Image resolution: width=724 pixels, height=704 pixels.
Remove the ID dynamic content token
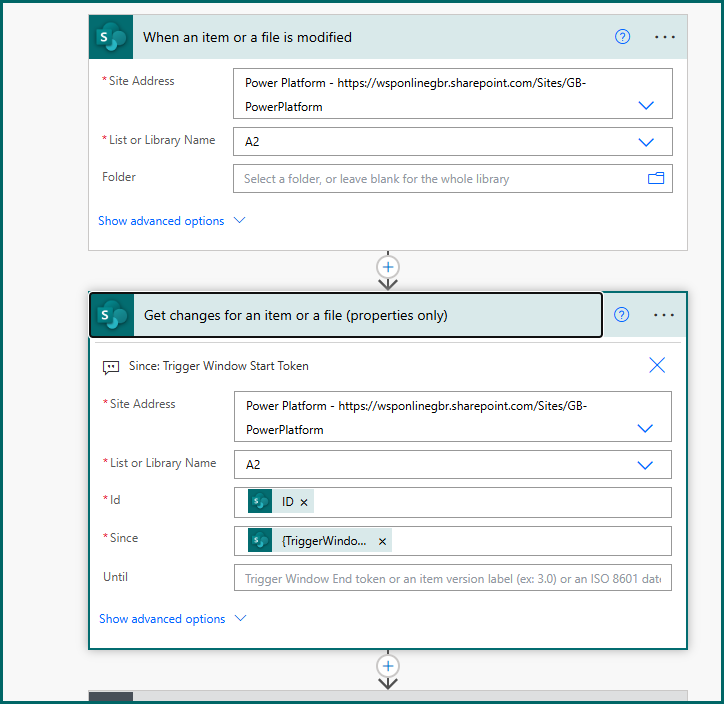tap(304, 502)
